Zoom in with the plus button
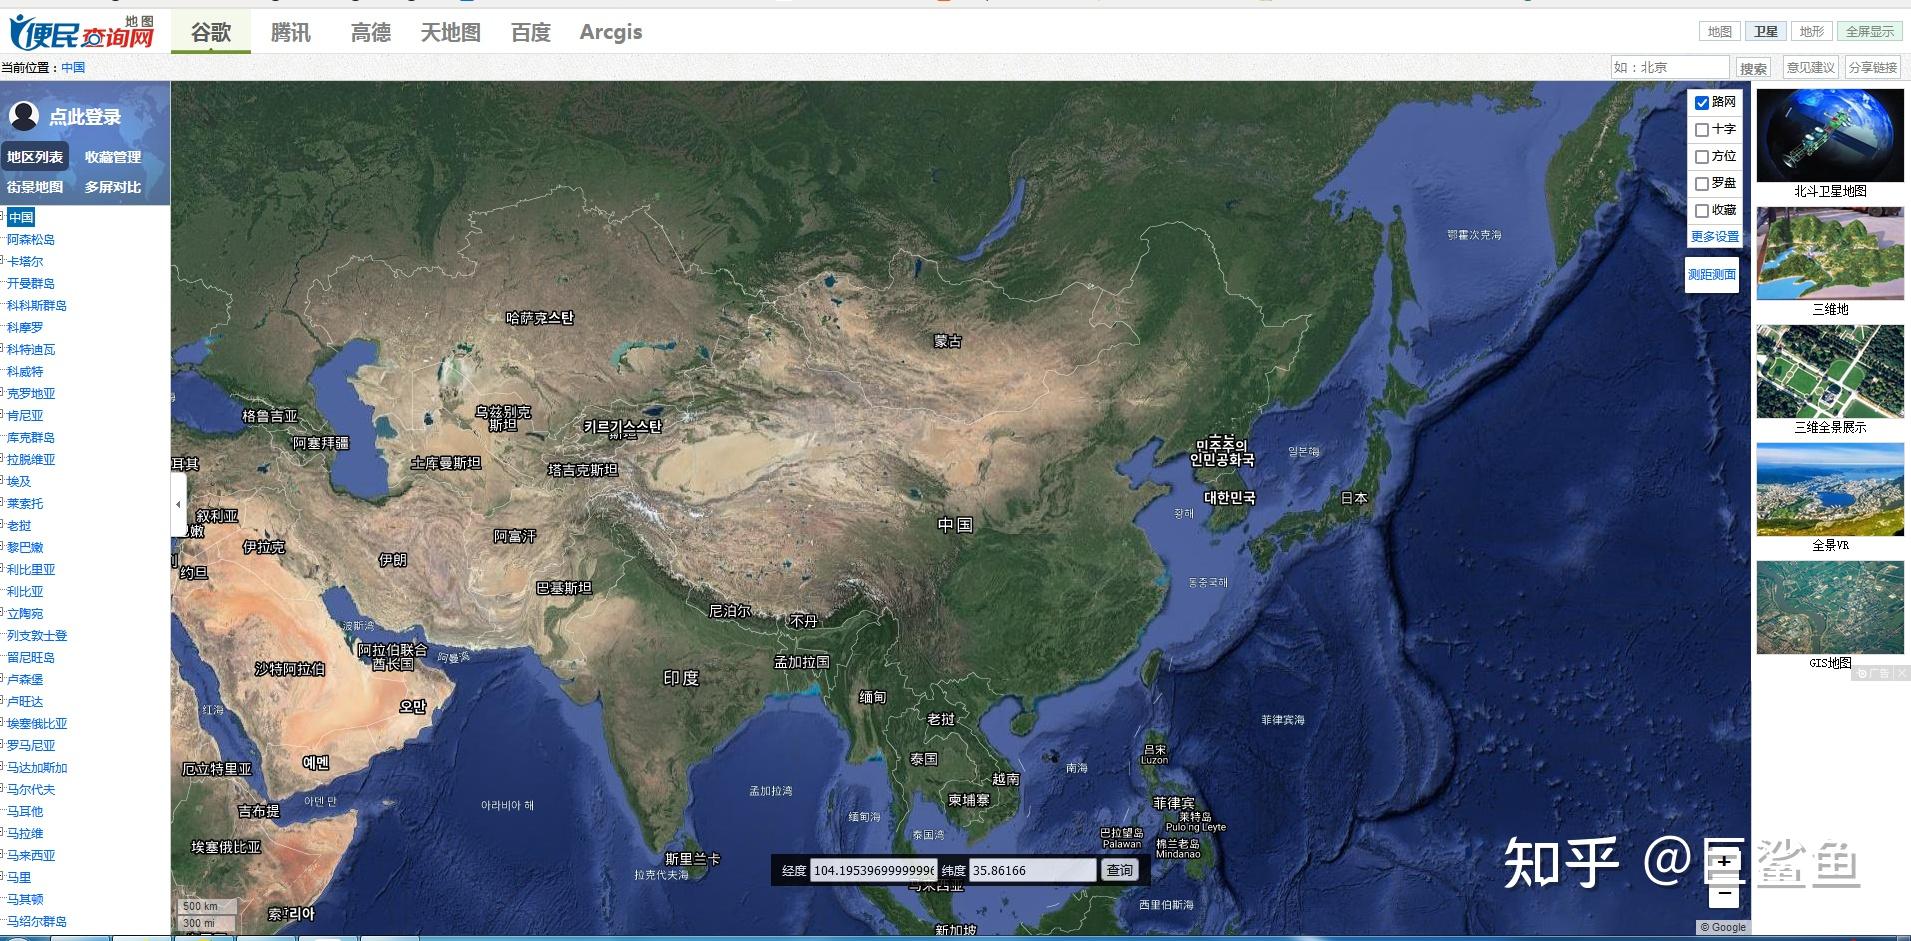This screenshot has height=941, width=1911. point(1723,861)
